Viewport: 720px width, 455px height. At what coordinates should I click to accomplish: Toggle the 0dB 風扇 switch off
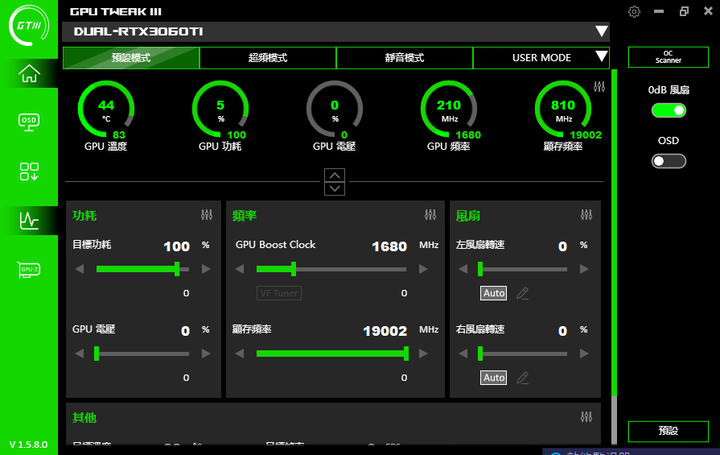point(669,110)
